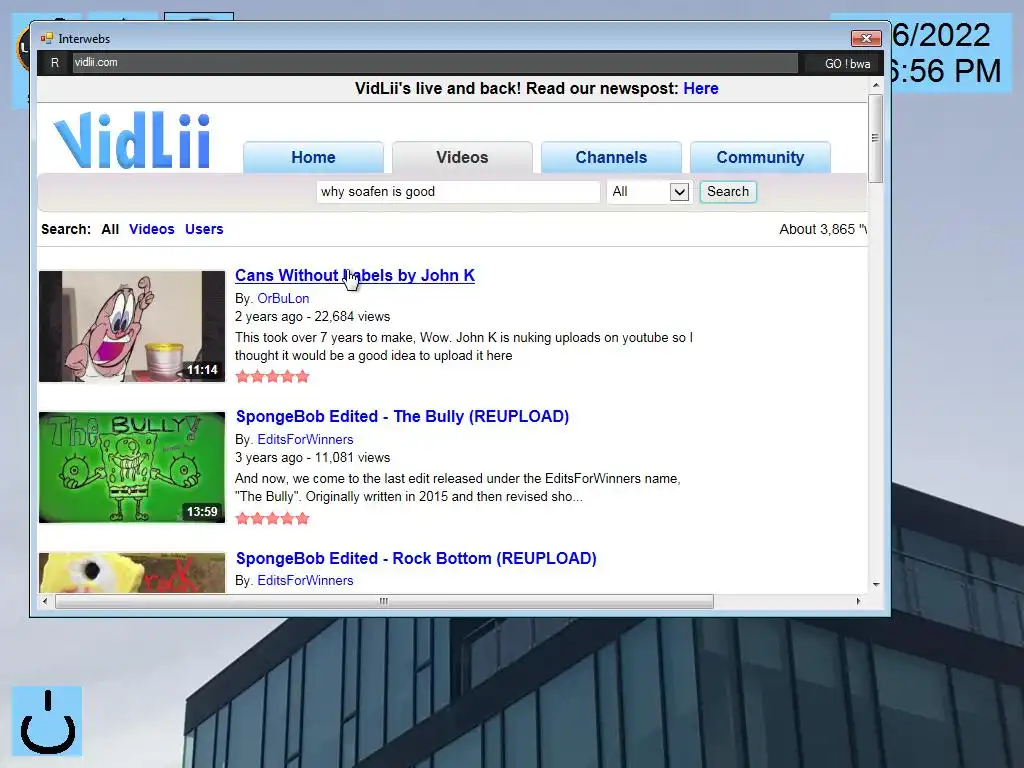Image resolution: width=1024 pixels, height=768 pixels.
Task: Switch to the Home tab
Action: click(x=313, y=157)
